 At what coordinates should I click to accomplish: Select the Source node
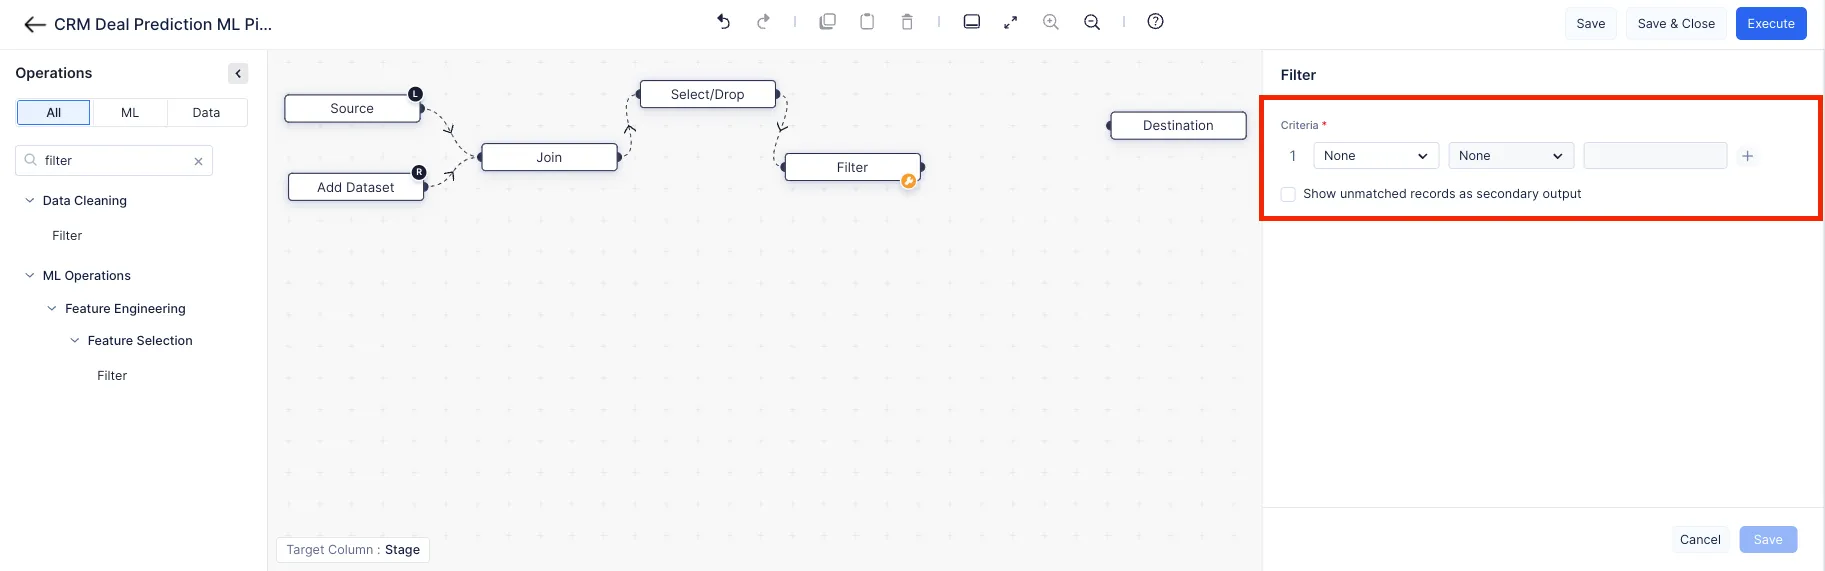(352, 108)
